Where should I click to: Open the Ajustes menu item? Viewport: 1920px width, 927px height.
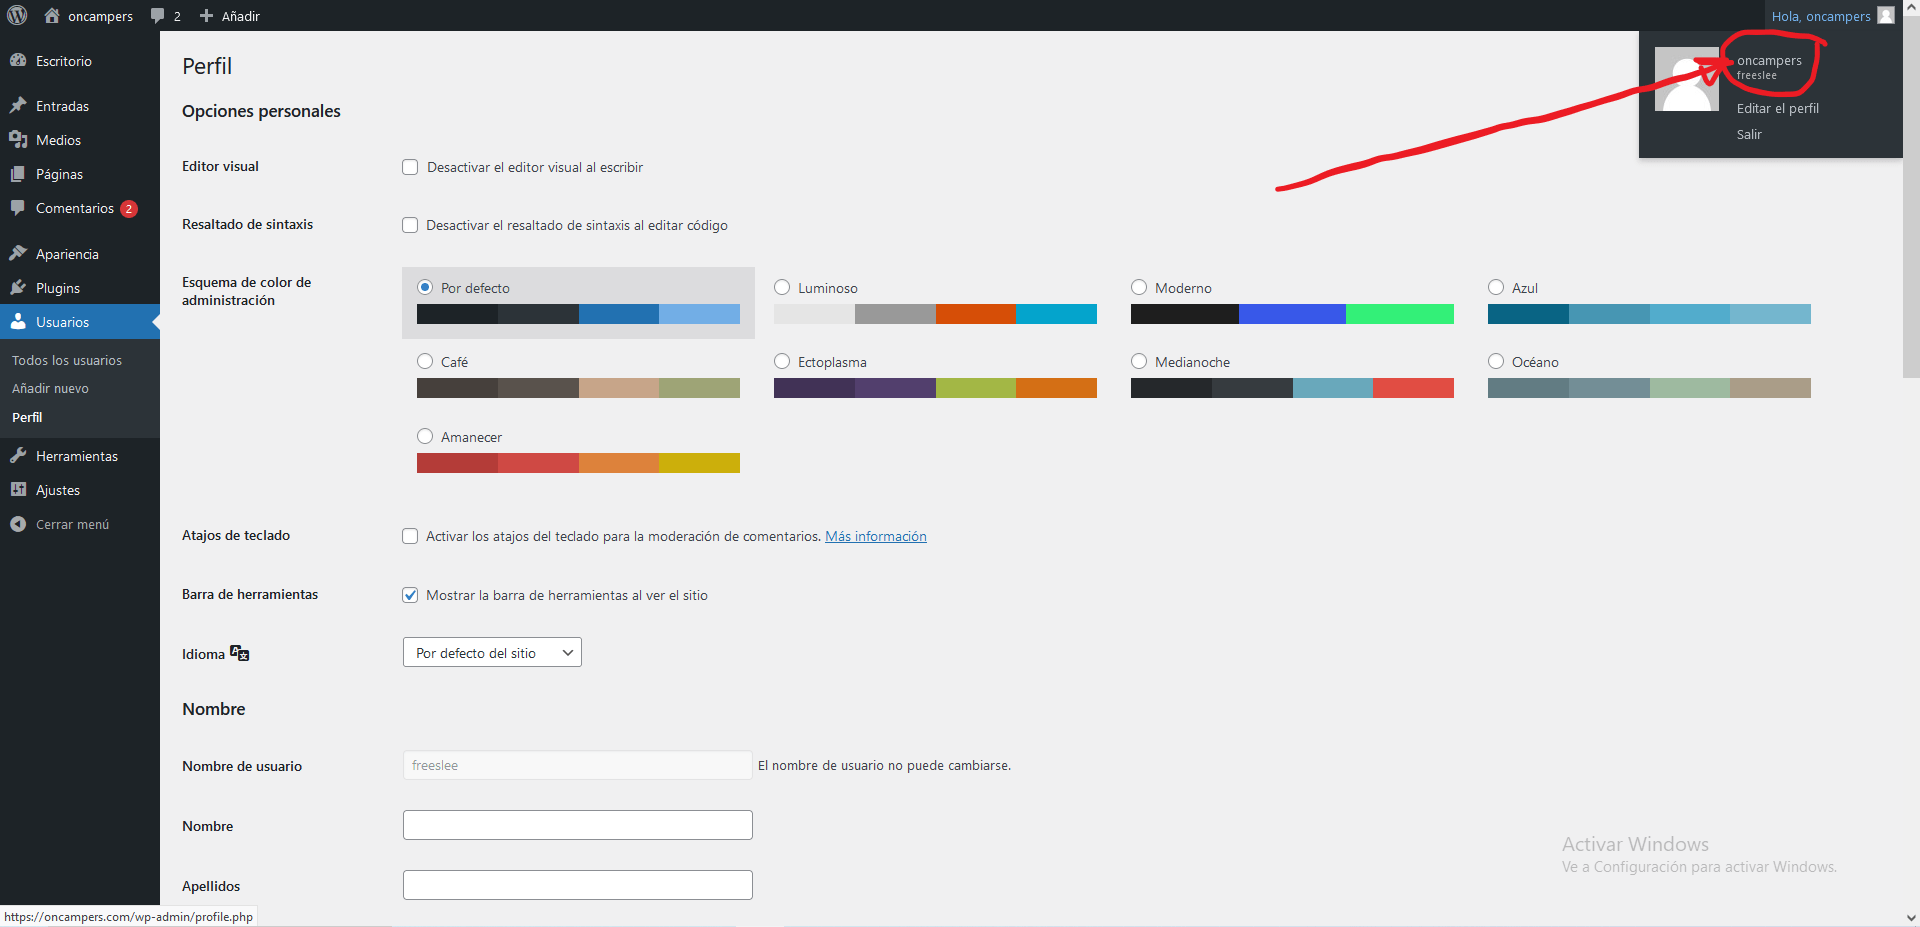pos(80,490)
